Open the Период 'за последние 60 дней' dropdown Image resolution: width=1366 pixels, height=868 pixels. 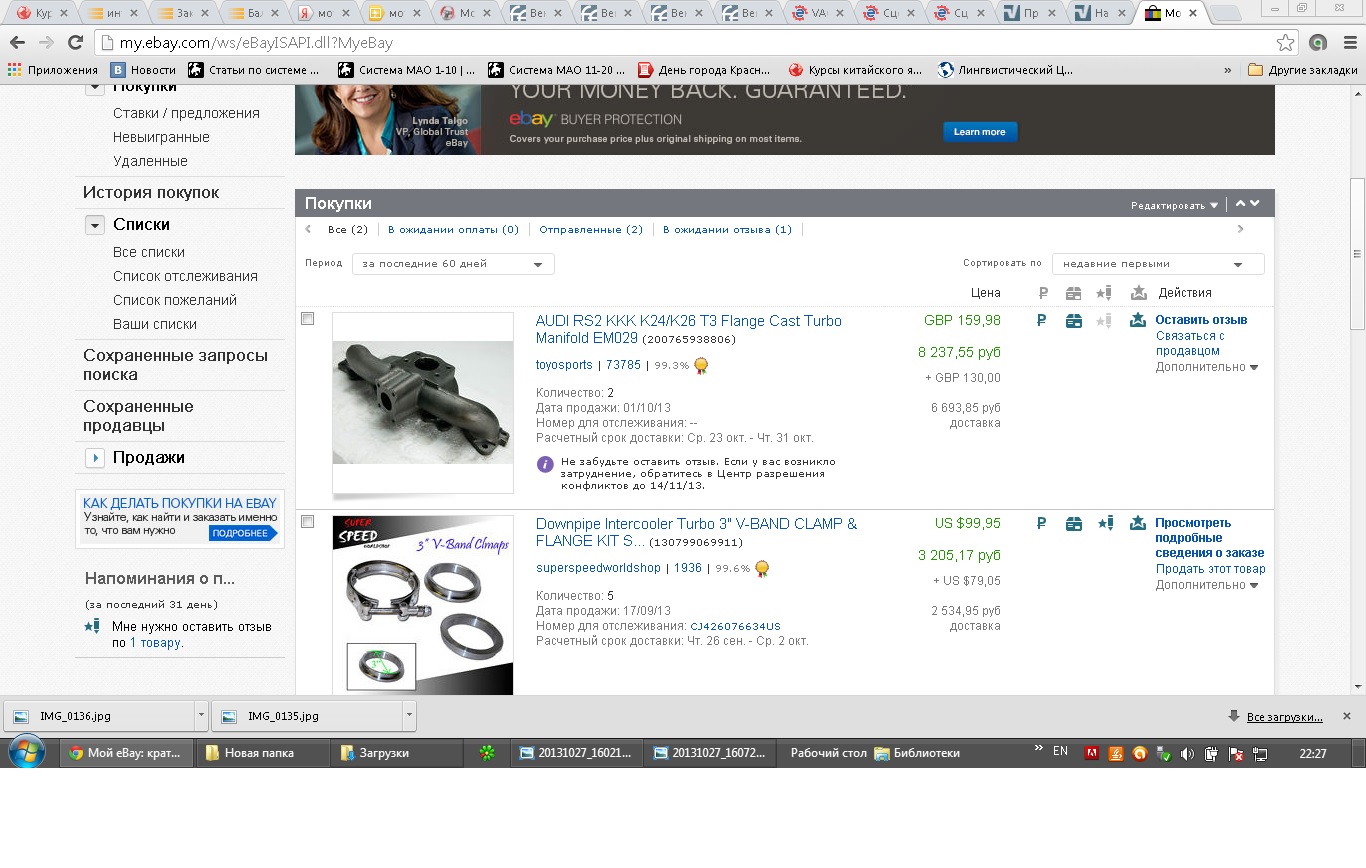[453, 264]
